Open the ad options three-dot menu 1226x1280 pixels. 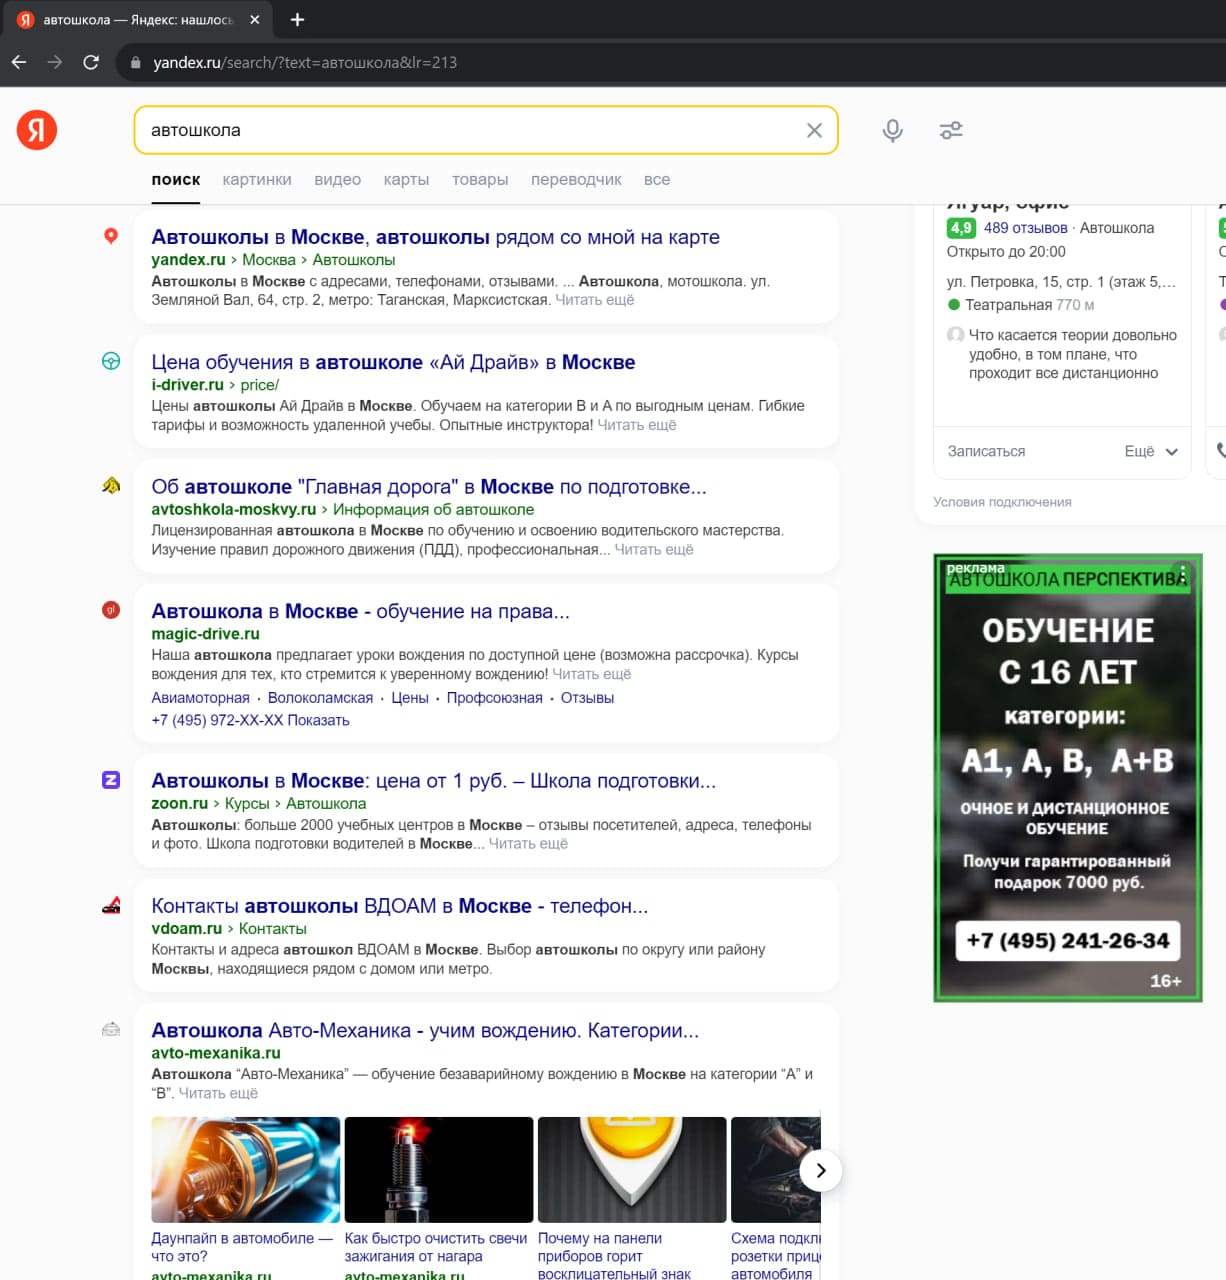pyautogui.click(x=1182, y=573)
